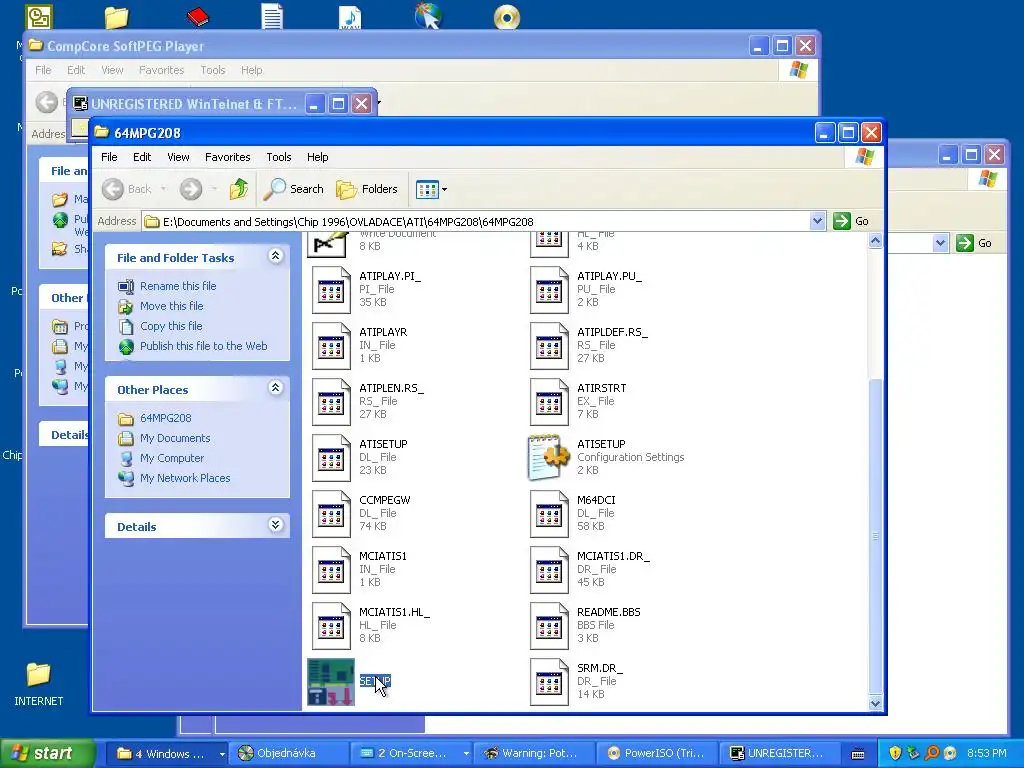Click Copy this file link

(171, 326)
